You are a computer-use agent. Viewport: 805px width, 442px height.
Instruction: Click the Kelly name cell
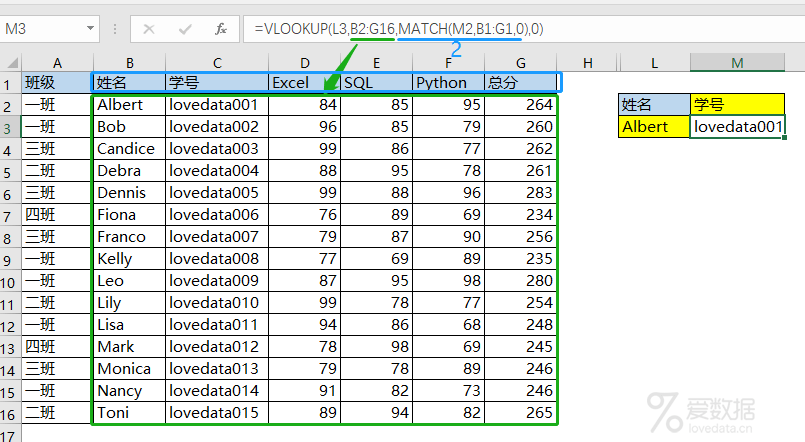pyautogui.click(x=129, y=259)
